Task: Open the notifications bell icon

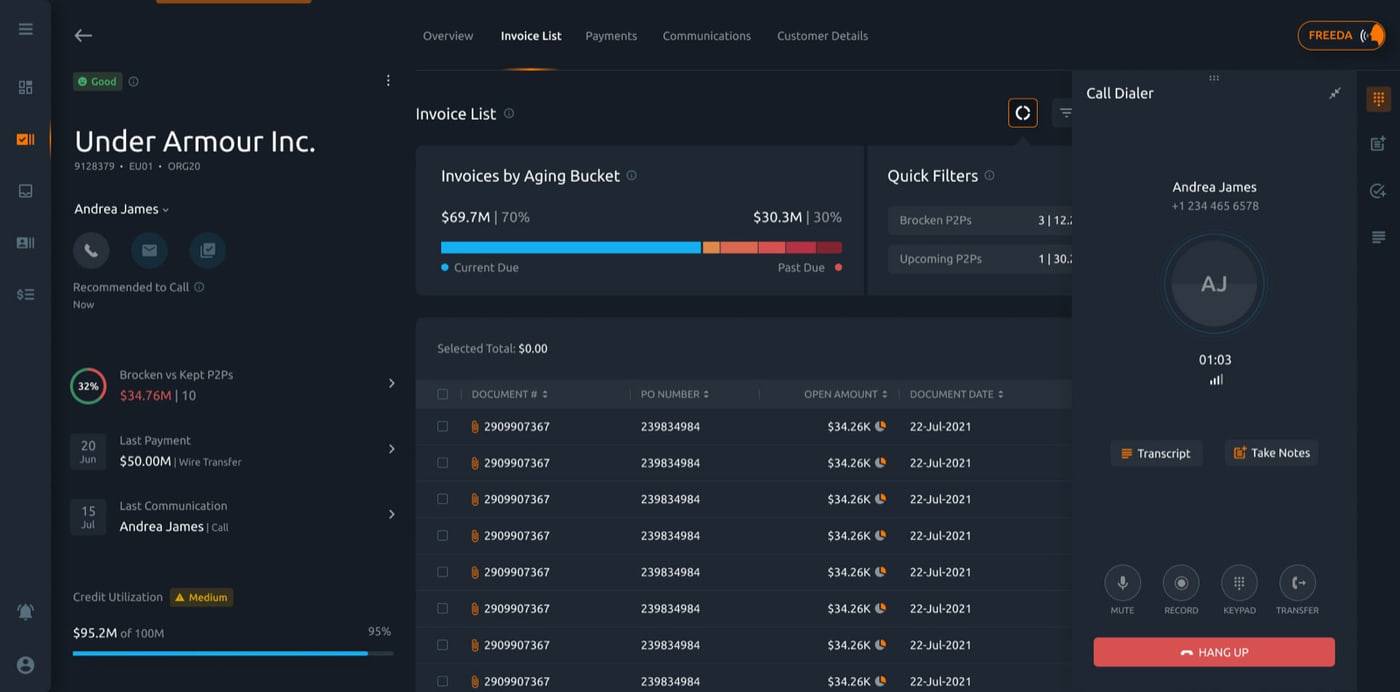Action: click(26, 612)
